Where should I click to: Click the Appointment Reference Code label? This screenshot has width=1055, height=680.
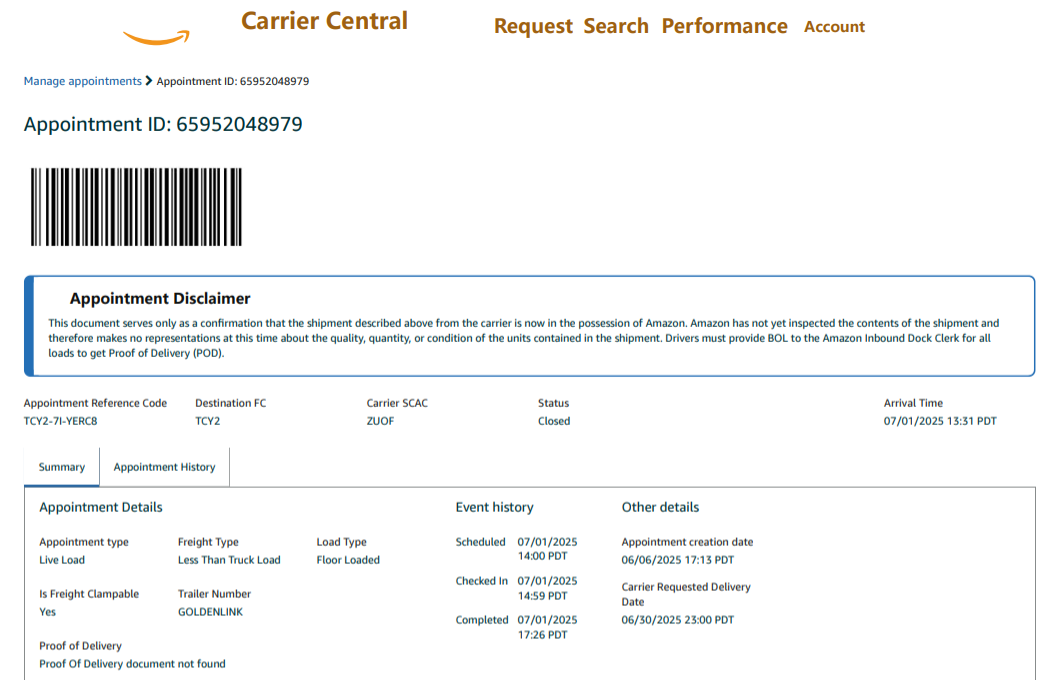click(x=96, y=403)
